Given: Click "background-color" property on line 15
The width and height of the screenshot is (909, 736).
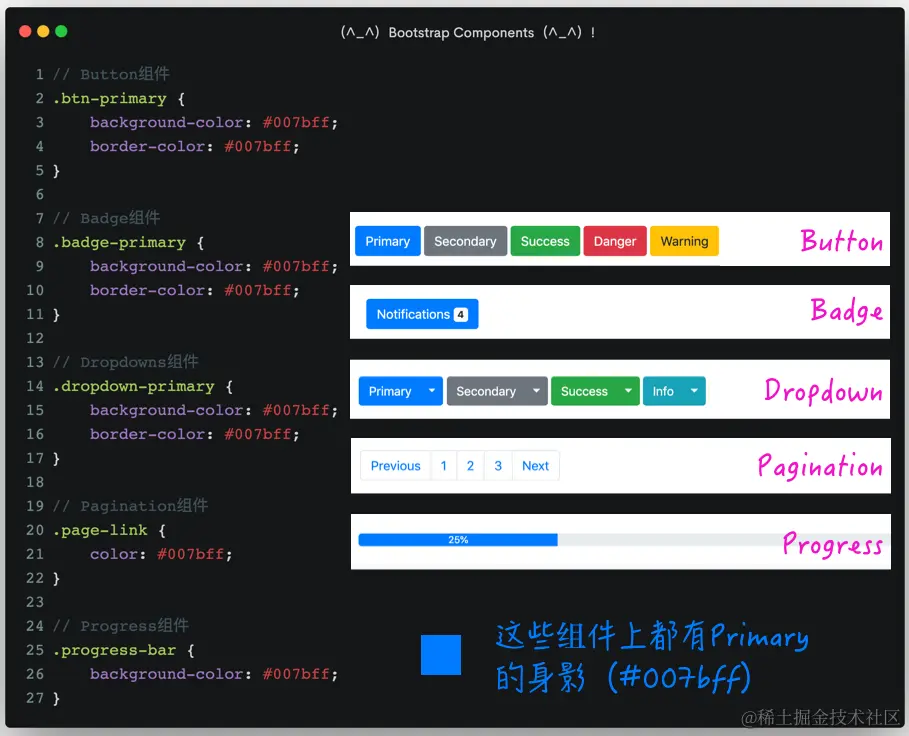Looking at the screenshot, I should click(166, 410).
